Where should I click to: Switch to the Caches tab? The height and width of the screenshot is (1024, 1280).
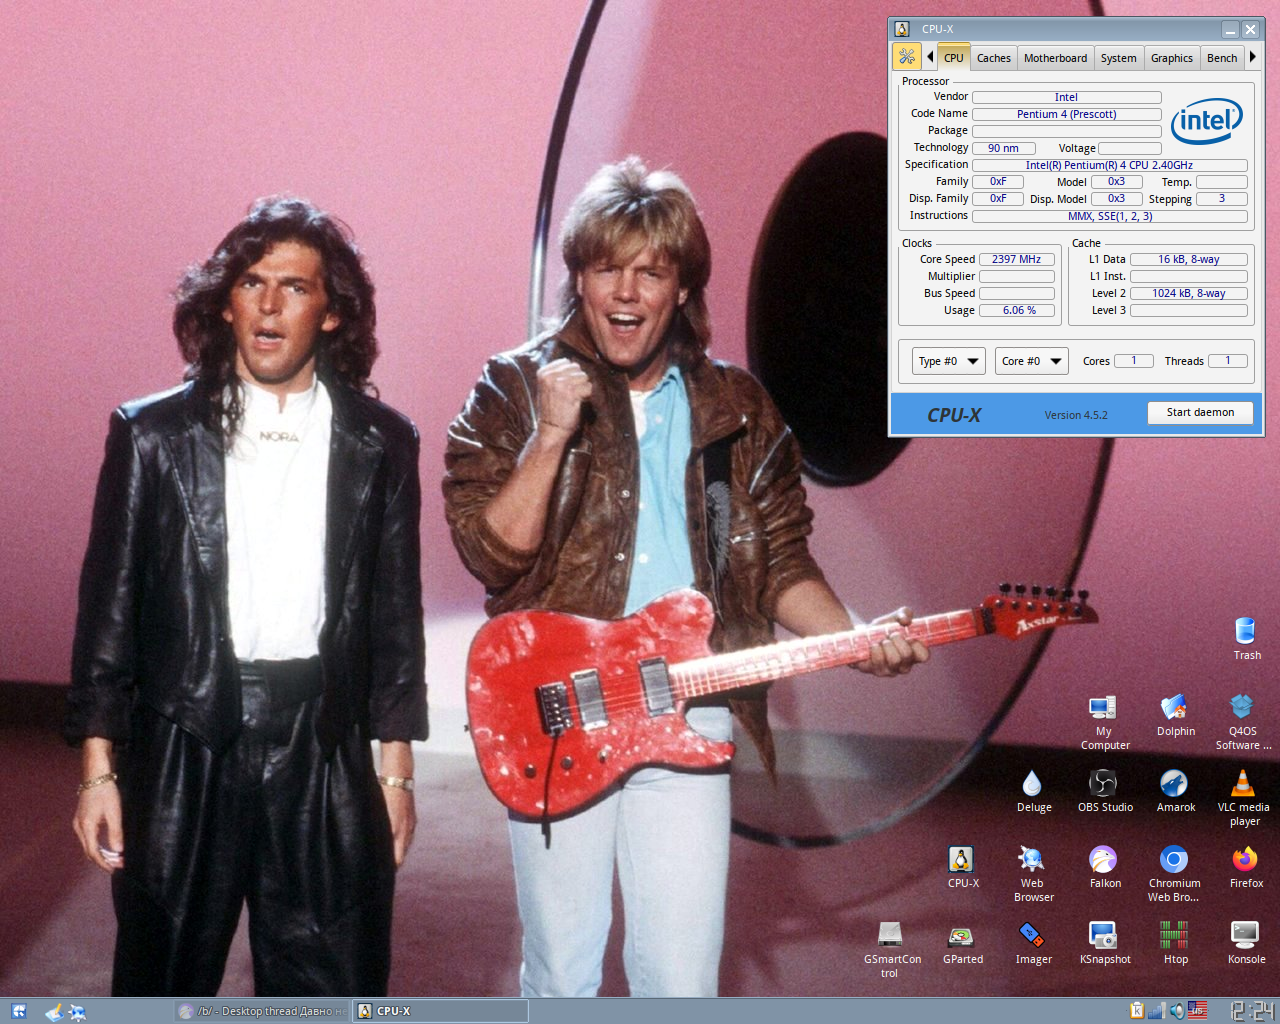993,58
